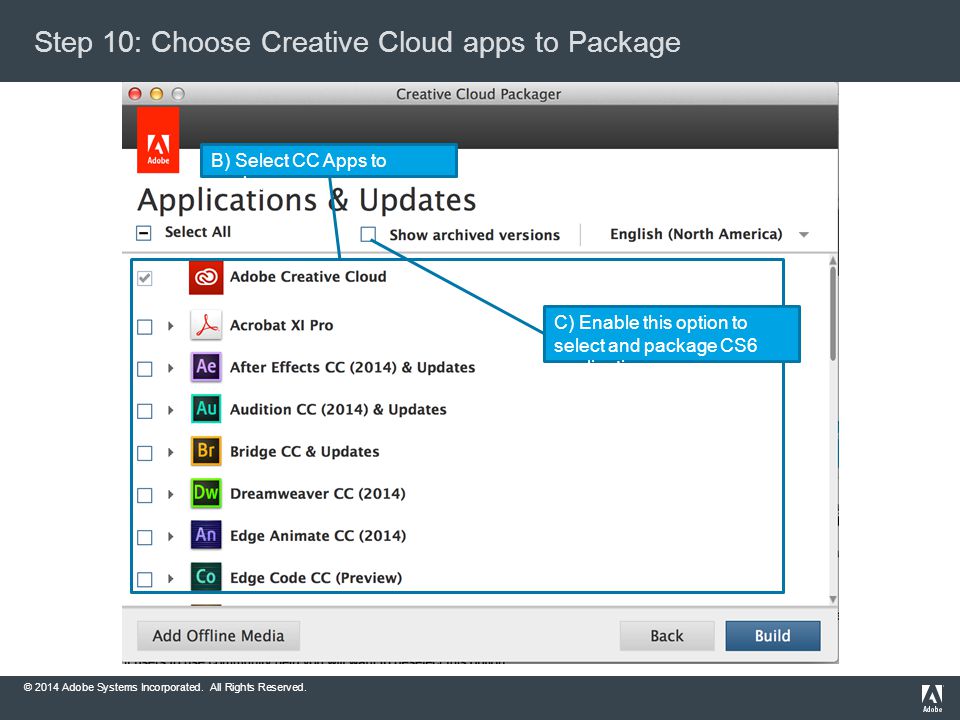This screenshot has height=720, width=960.
Task: Click the Audition Au icon
Action: click(206, 409)
